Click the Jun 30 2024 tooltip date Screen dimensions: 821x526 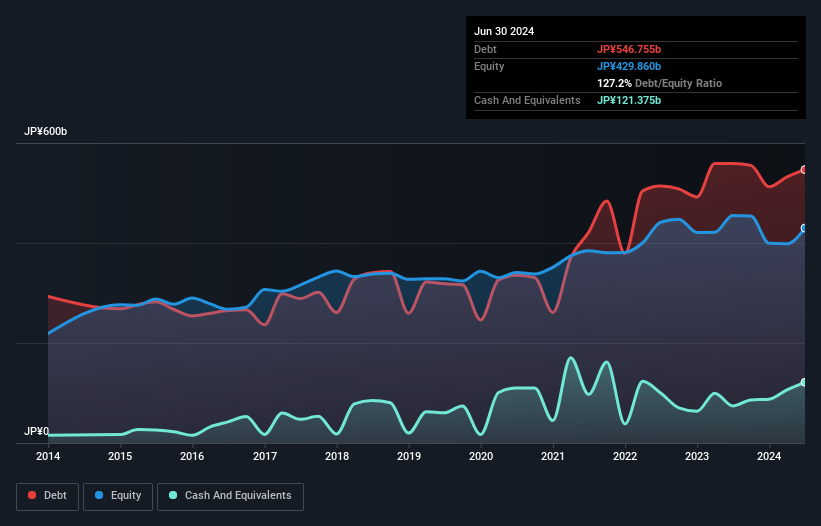tap(504, 31)
